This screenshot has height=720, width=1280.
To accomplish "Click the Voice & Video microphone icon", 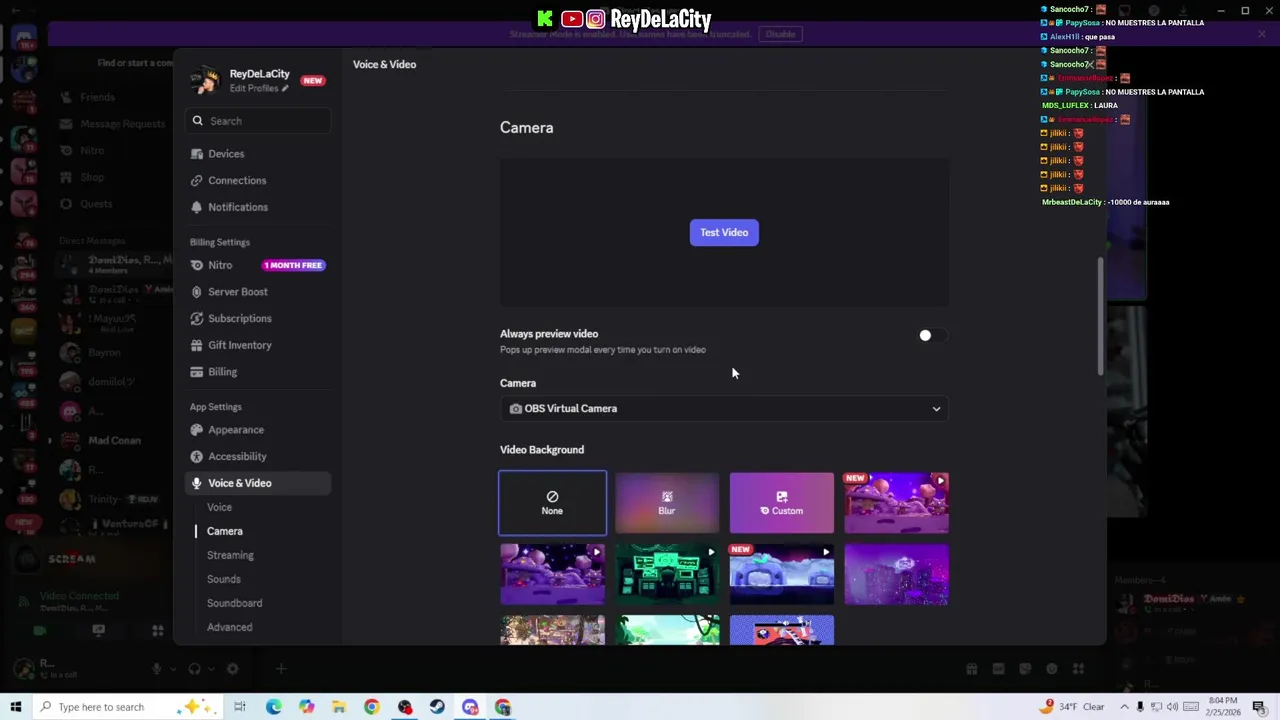I will (x=197, y=483).
